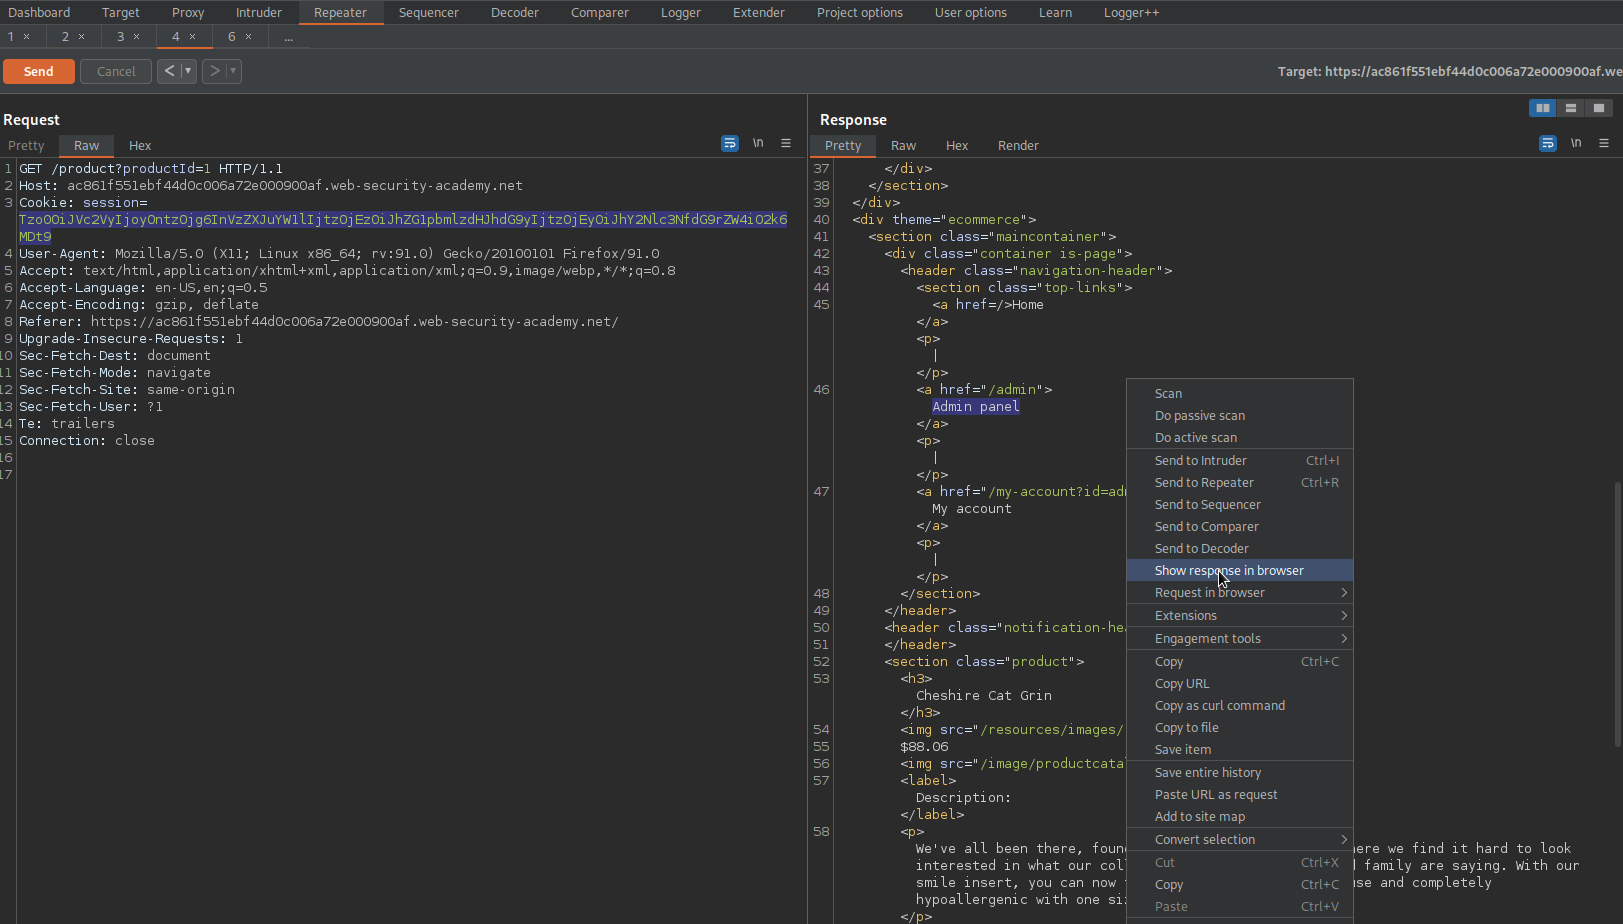Screen dimensions: 1623x924
Task: Open the Extender tab
Action: coord(759,12)
